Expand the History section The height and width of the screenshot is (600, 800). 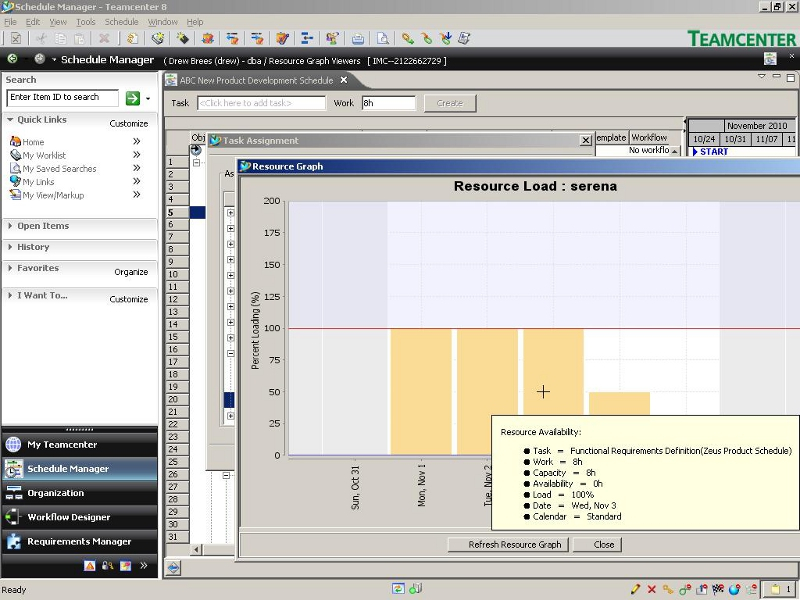[x=10, y=246]
